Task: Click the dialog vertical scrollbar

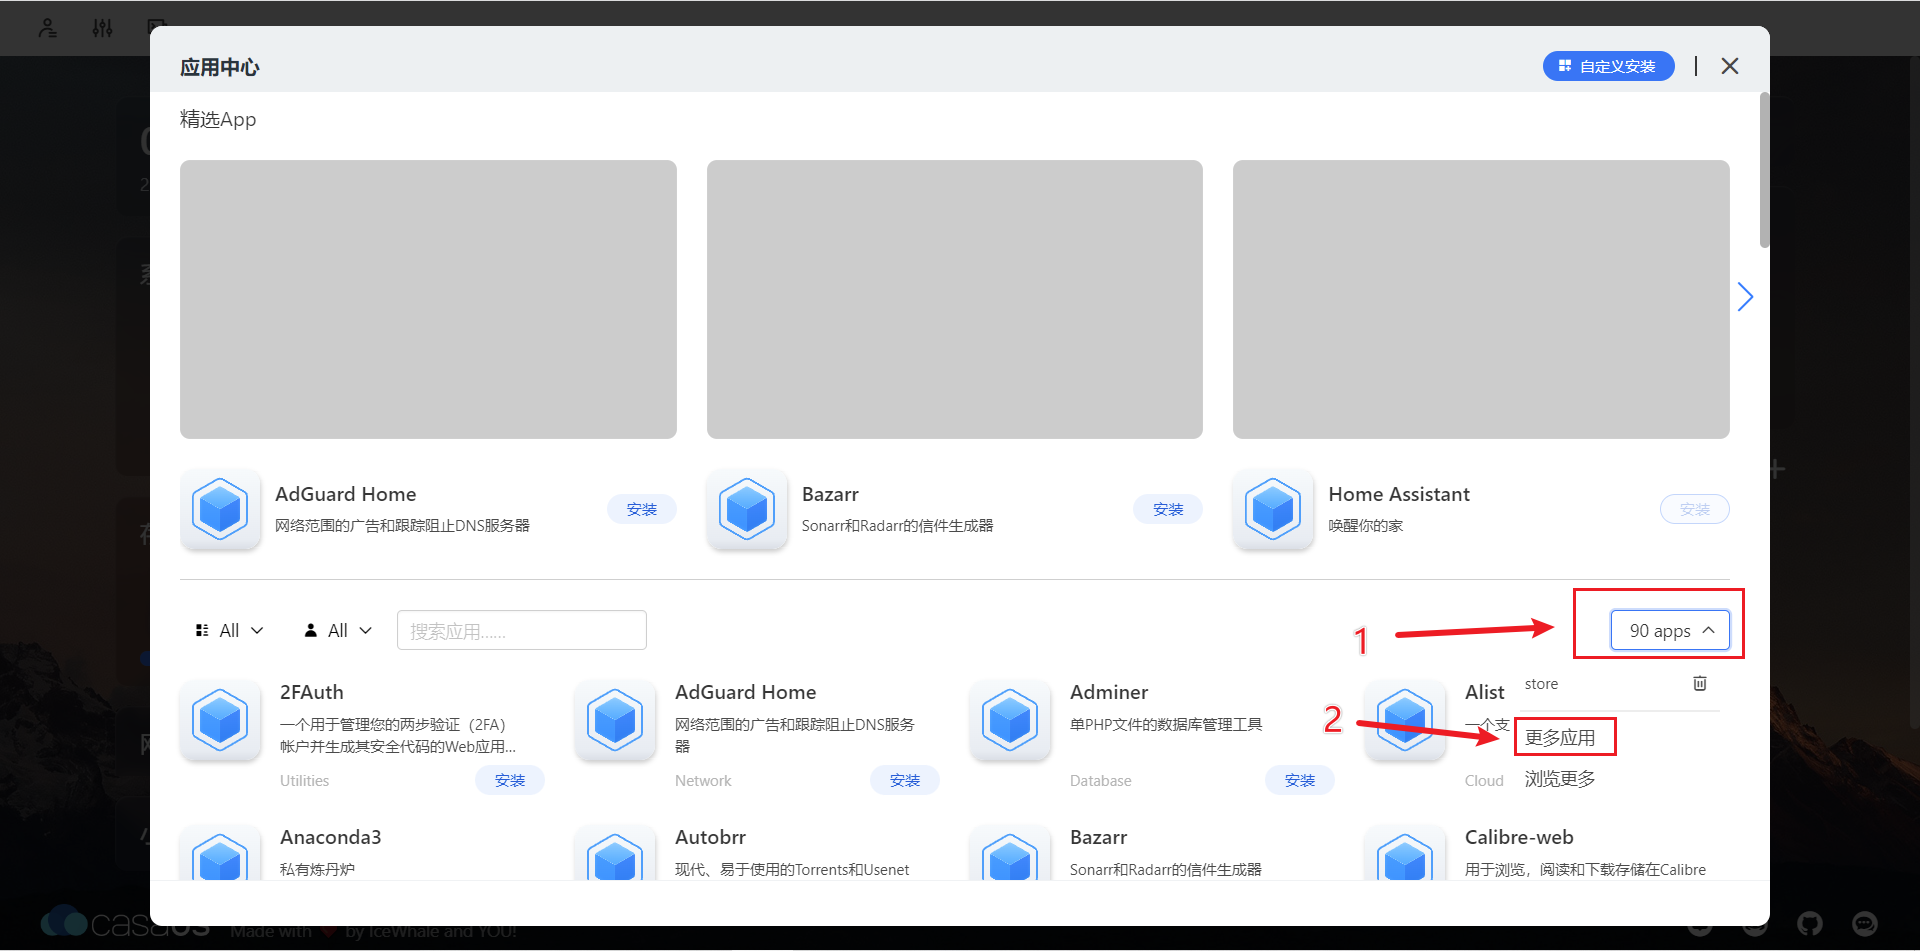Action: (1764, 170)
